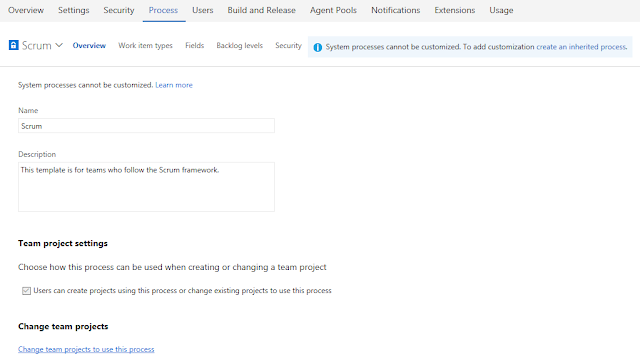Switch to the top Security tab

click(x=119, y=10)
